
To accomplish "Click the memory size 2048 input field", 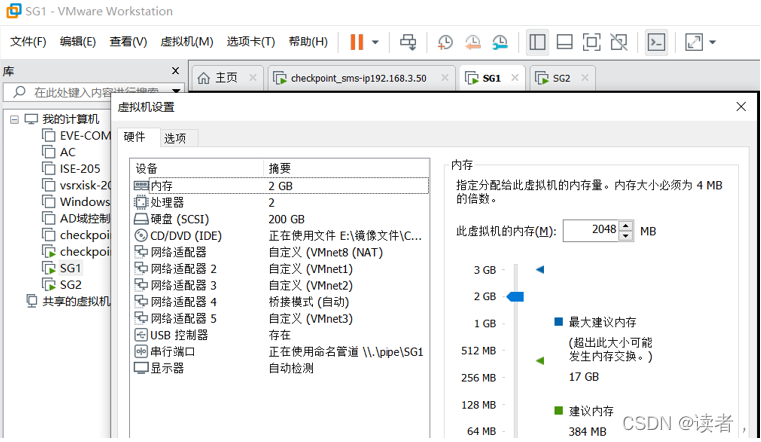I will coord(591,230).
